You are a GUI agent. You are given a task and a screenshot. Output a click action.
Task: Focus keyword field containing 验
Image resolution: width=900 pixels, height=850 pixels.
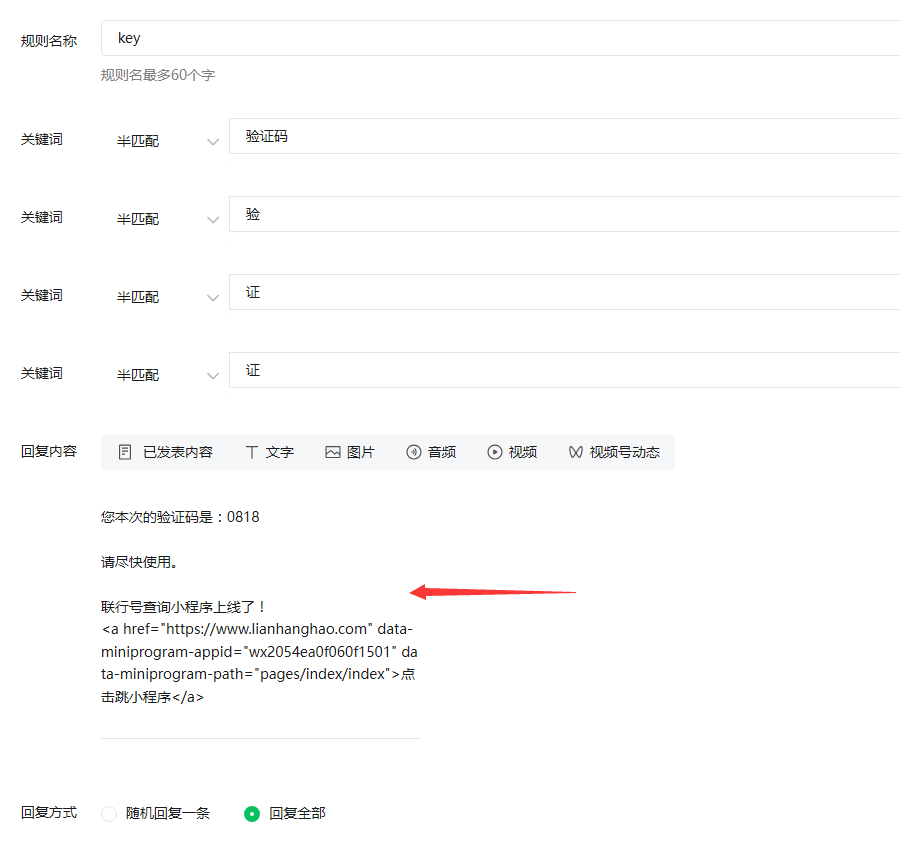click(x=565, y=214)
